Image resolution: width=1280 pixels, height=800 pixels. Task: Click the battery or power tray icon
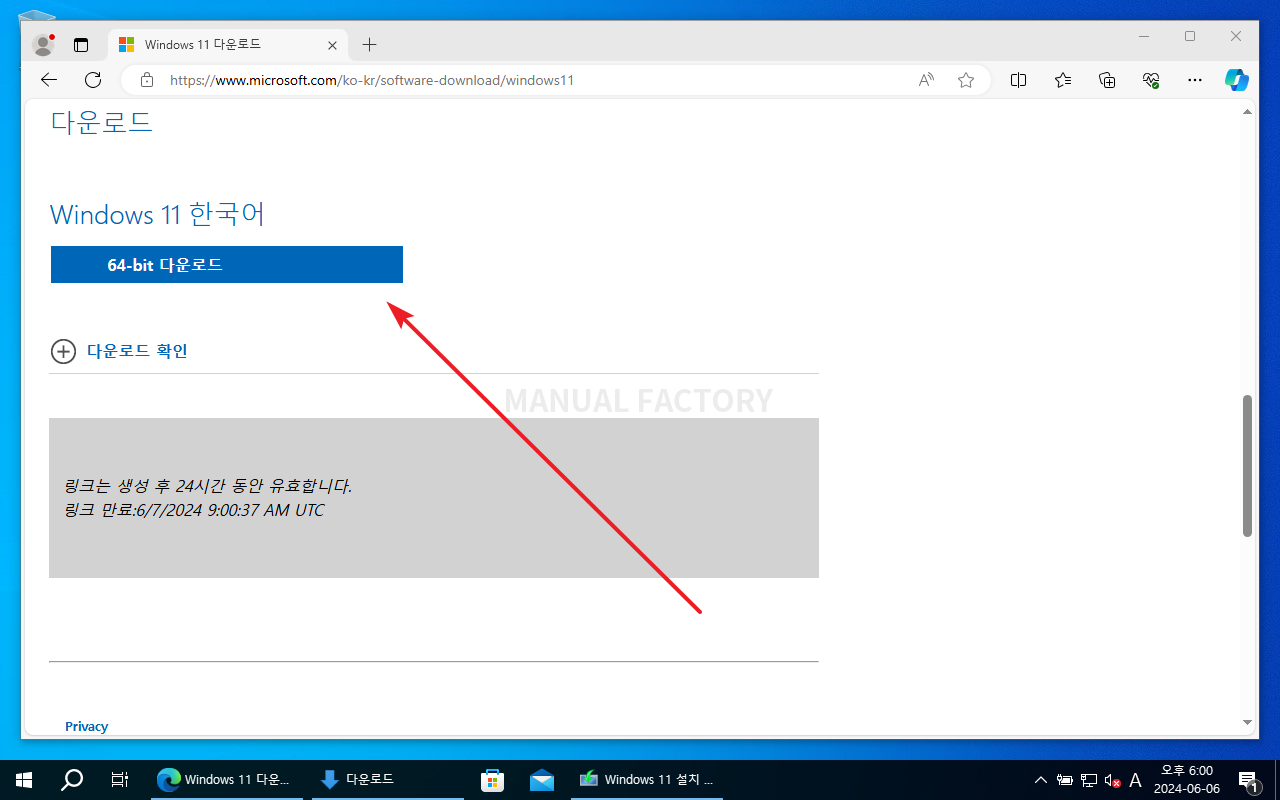[1065, 780]
